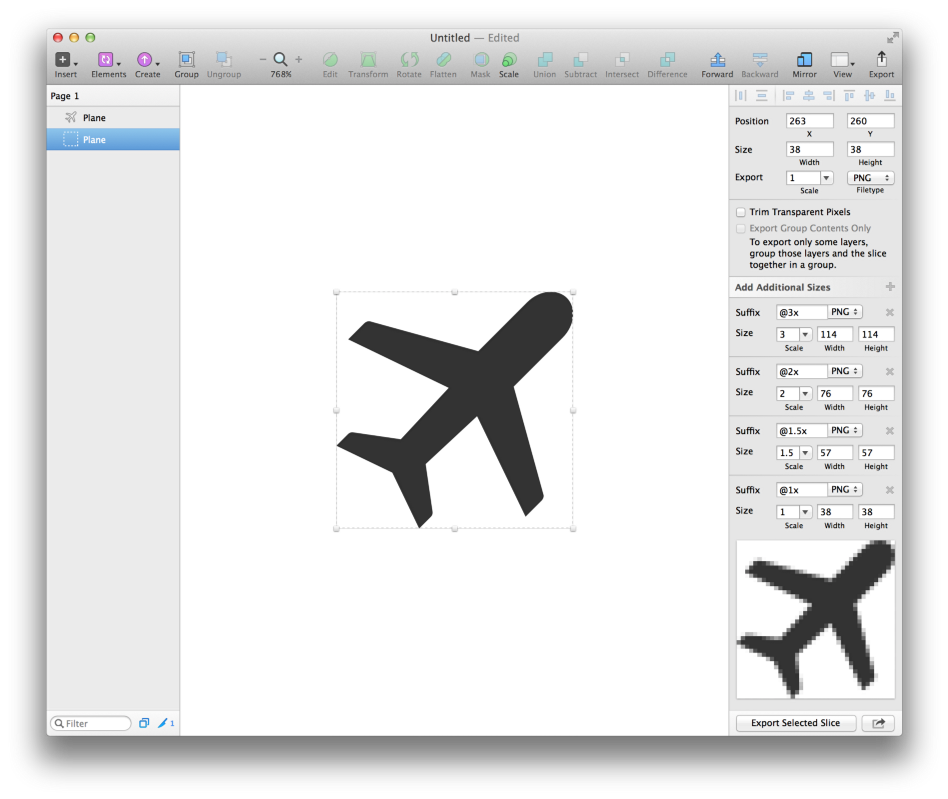Align layers to top edge

pos(849,95)
